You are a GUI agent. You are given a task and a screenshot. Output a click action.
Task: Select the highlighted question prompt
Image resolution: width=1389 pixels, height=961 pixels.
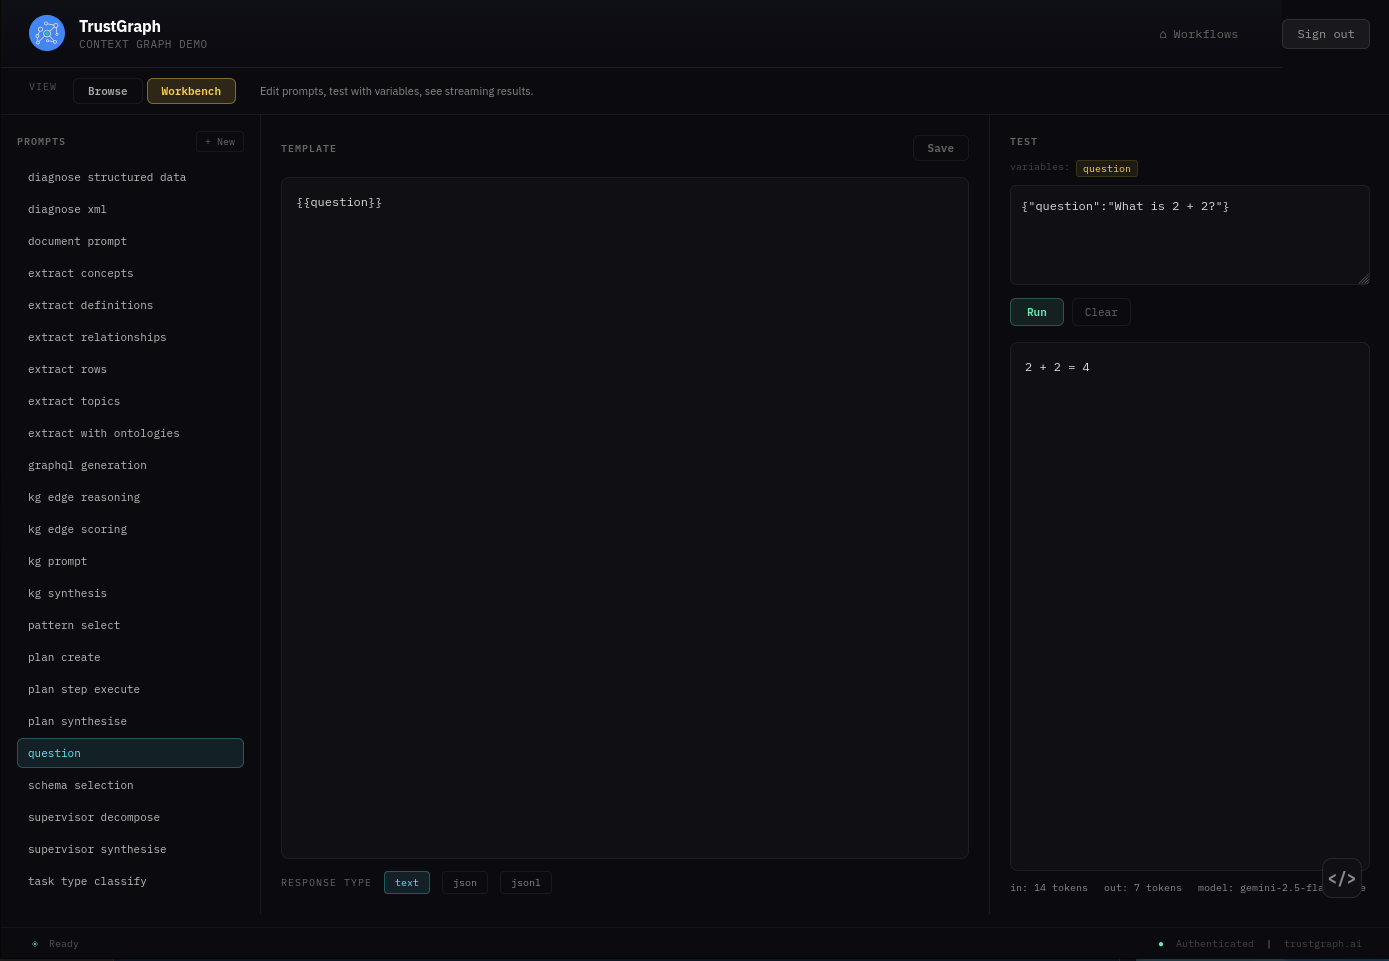click(x=130, y=753)
